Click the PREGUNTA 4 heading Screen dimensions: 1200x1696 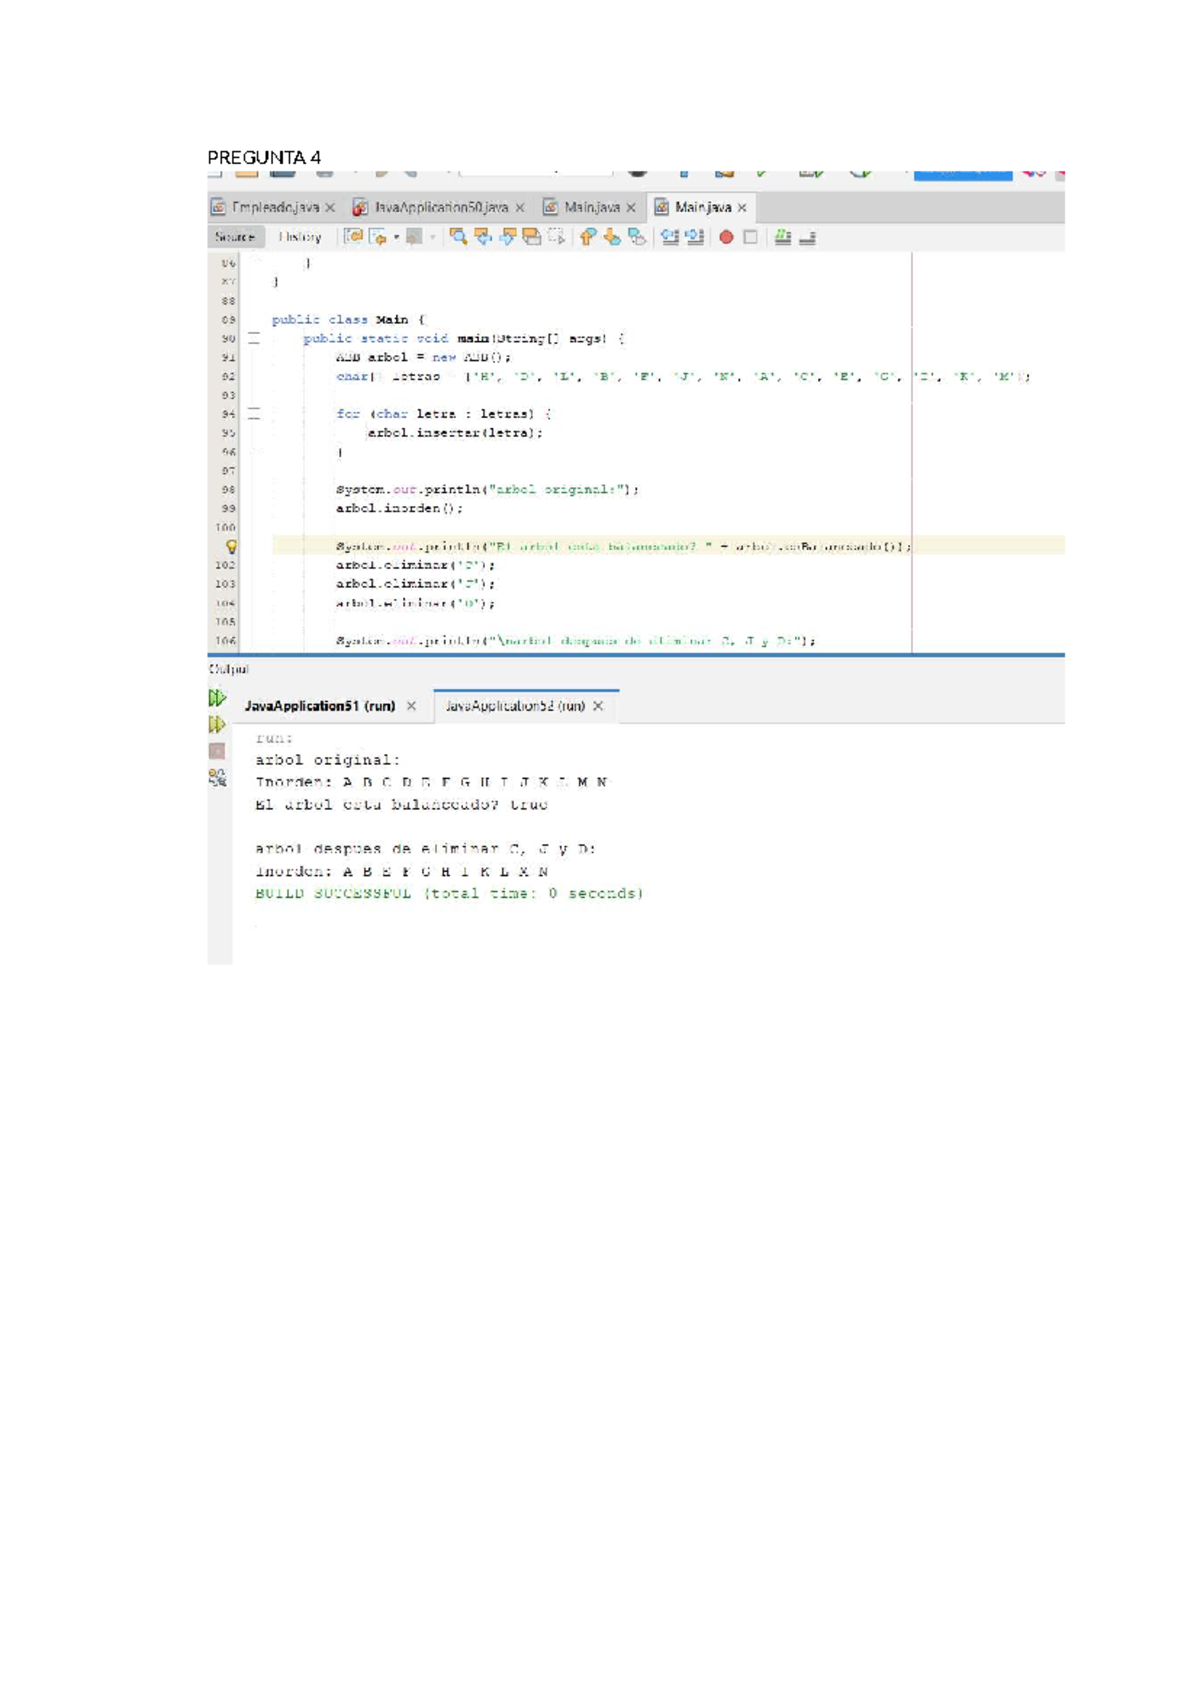point(264,157)
